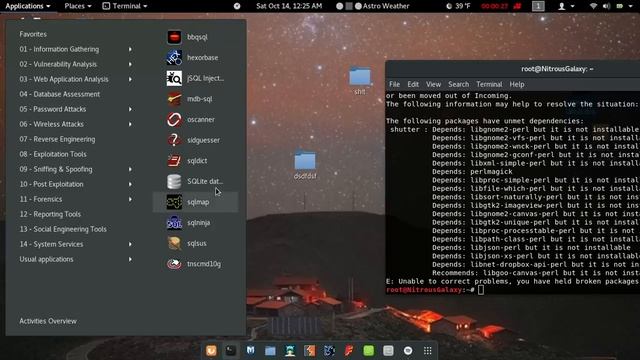
Task: Start sqlninja tool
Action: [195, 223]
